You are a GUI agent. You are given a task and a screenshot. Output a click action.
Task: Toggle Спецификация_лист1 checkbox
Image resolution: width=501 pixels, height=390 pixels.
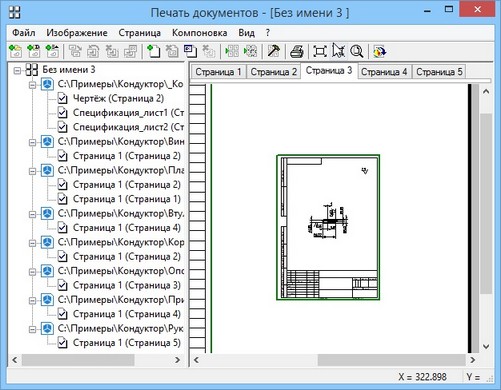point(62,113)
